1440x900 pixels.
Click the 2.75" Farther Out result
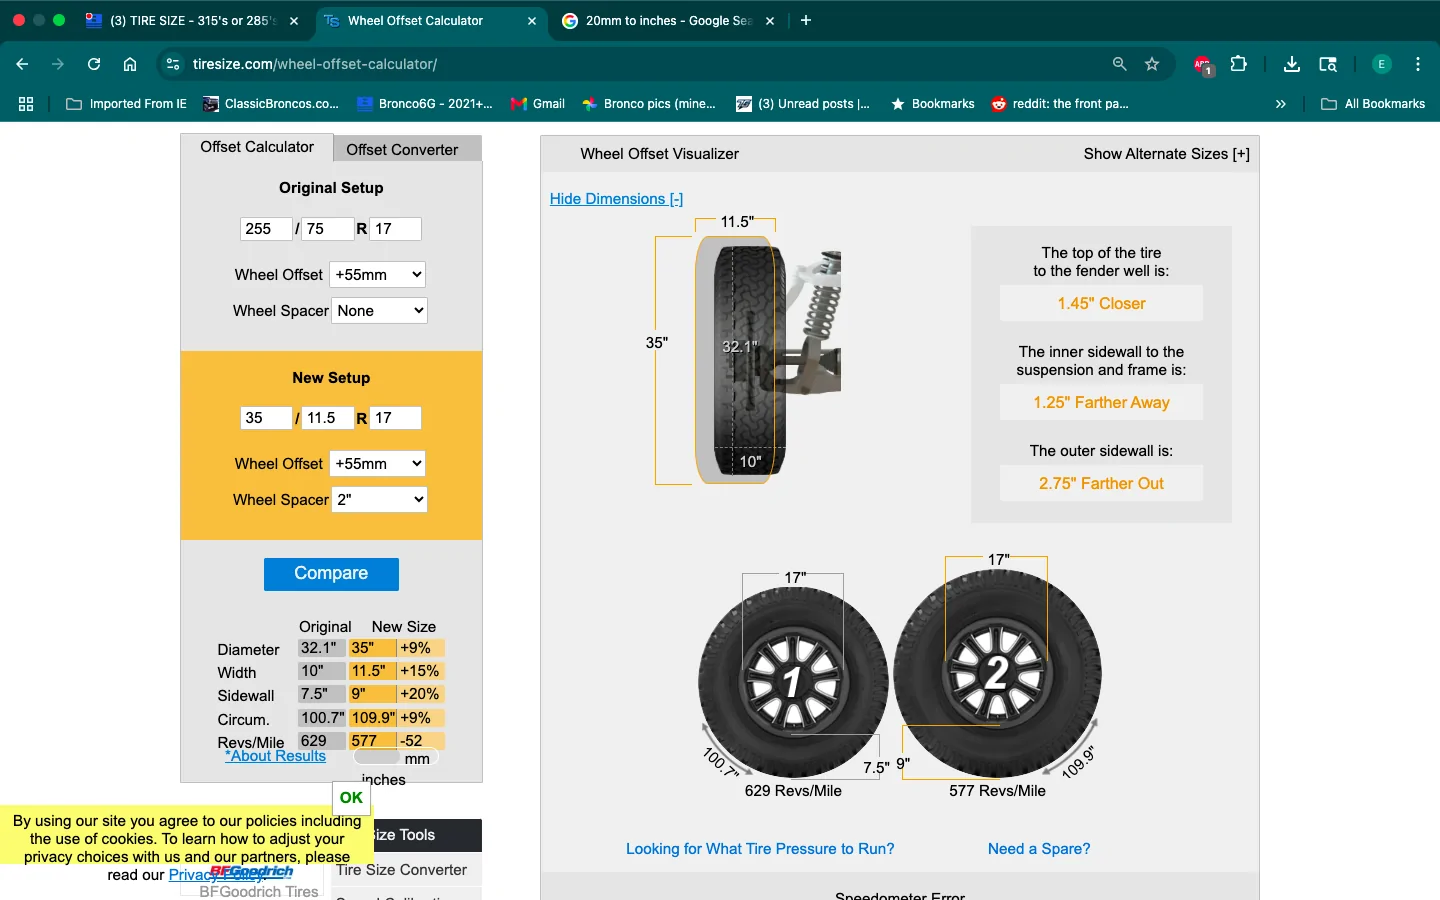[x=1101, y=484]
